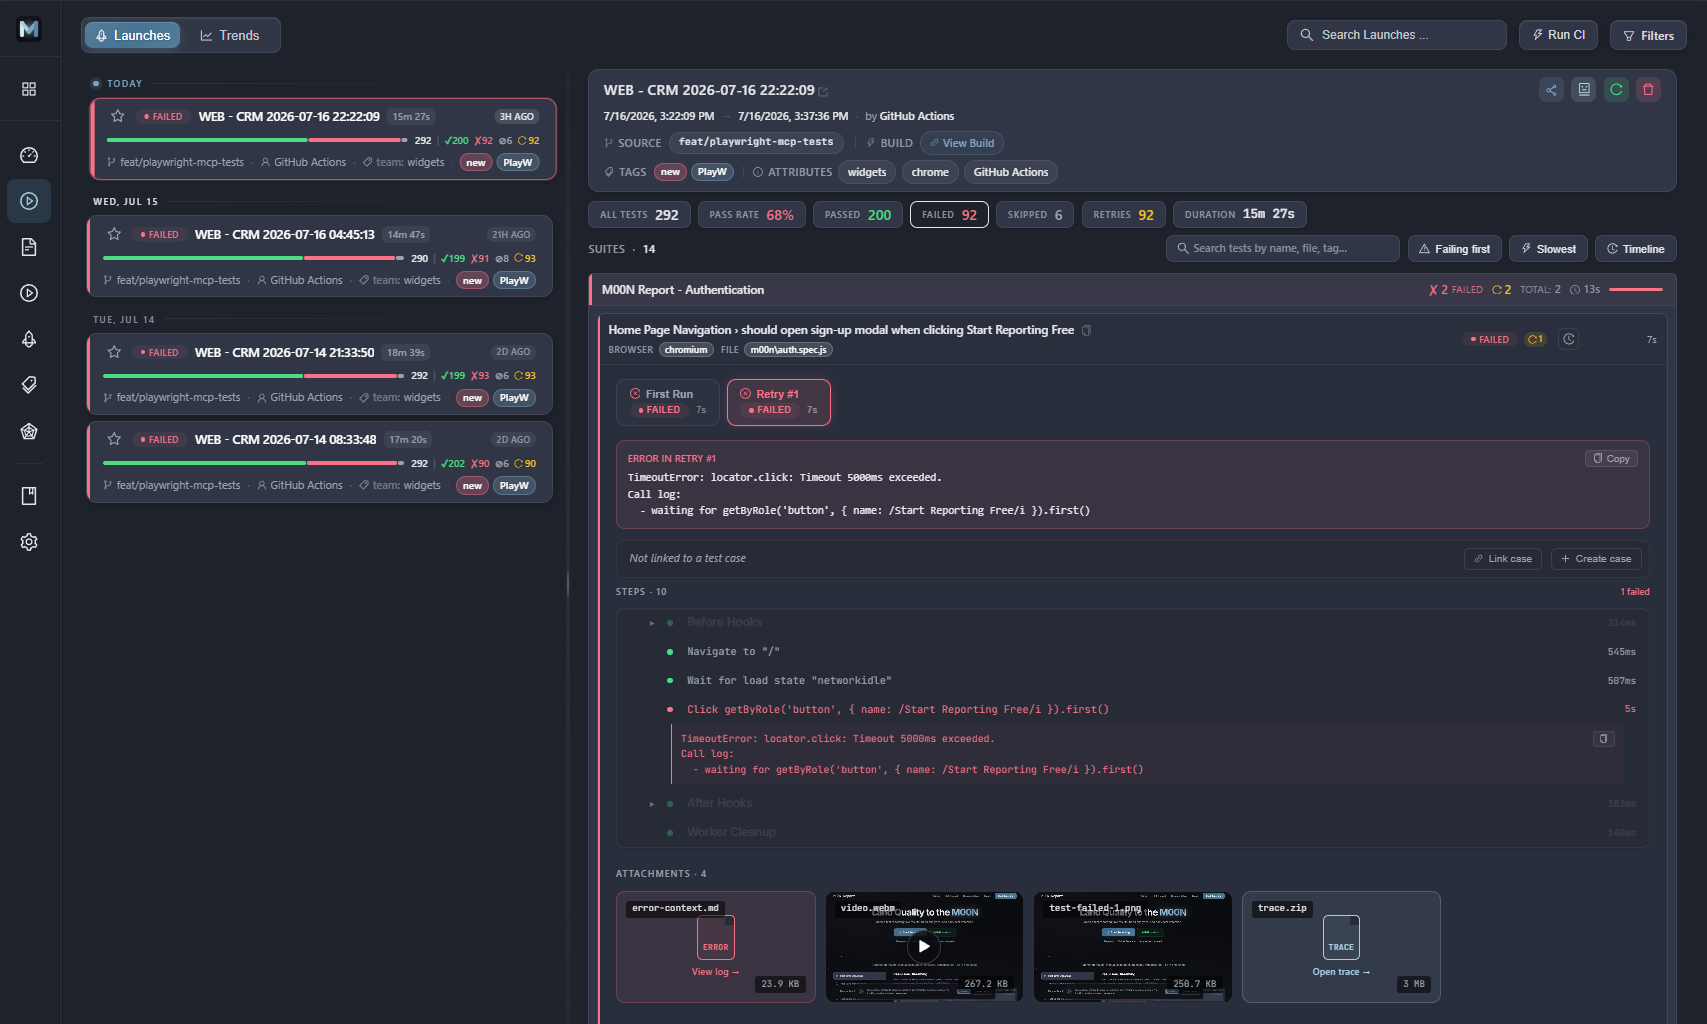This screenshot has height=1024, width=1707.
Task: Click the m00n\auth.spec.js file chip
Action: (x=789, y=350)
